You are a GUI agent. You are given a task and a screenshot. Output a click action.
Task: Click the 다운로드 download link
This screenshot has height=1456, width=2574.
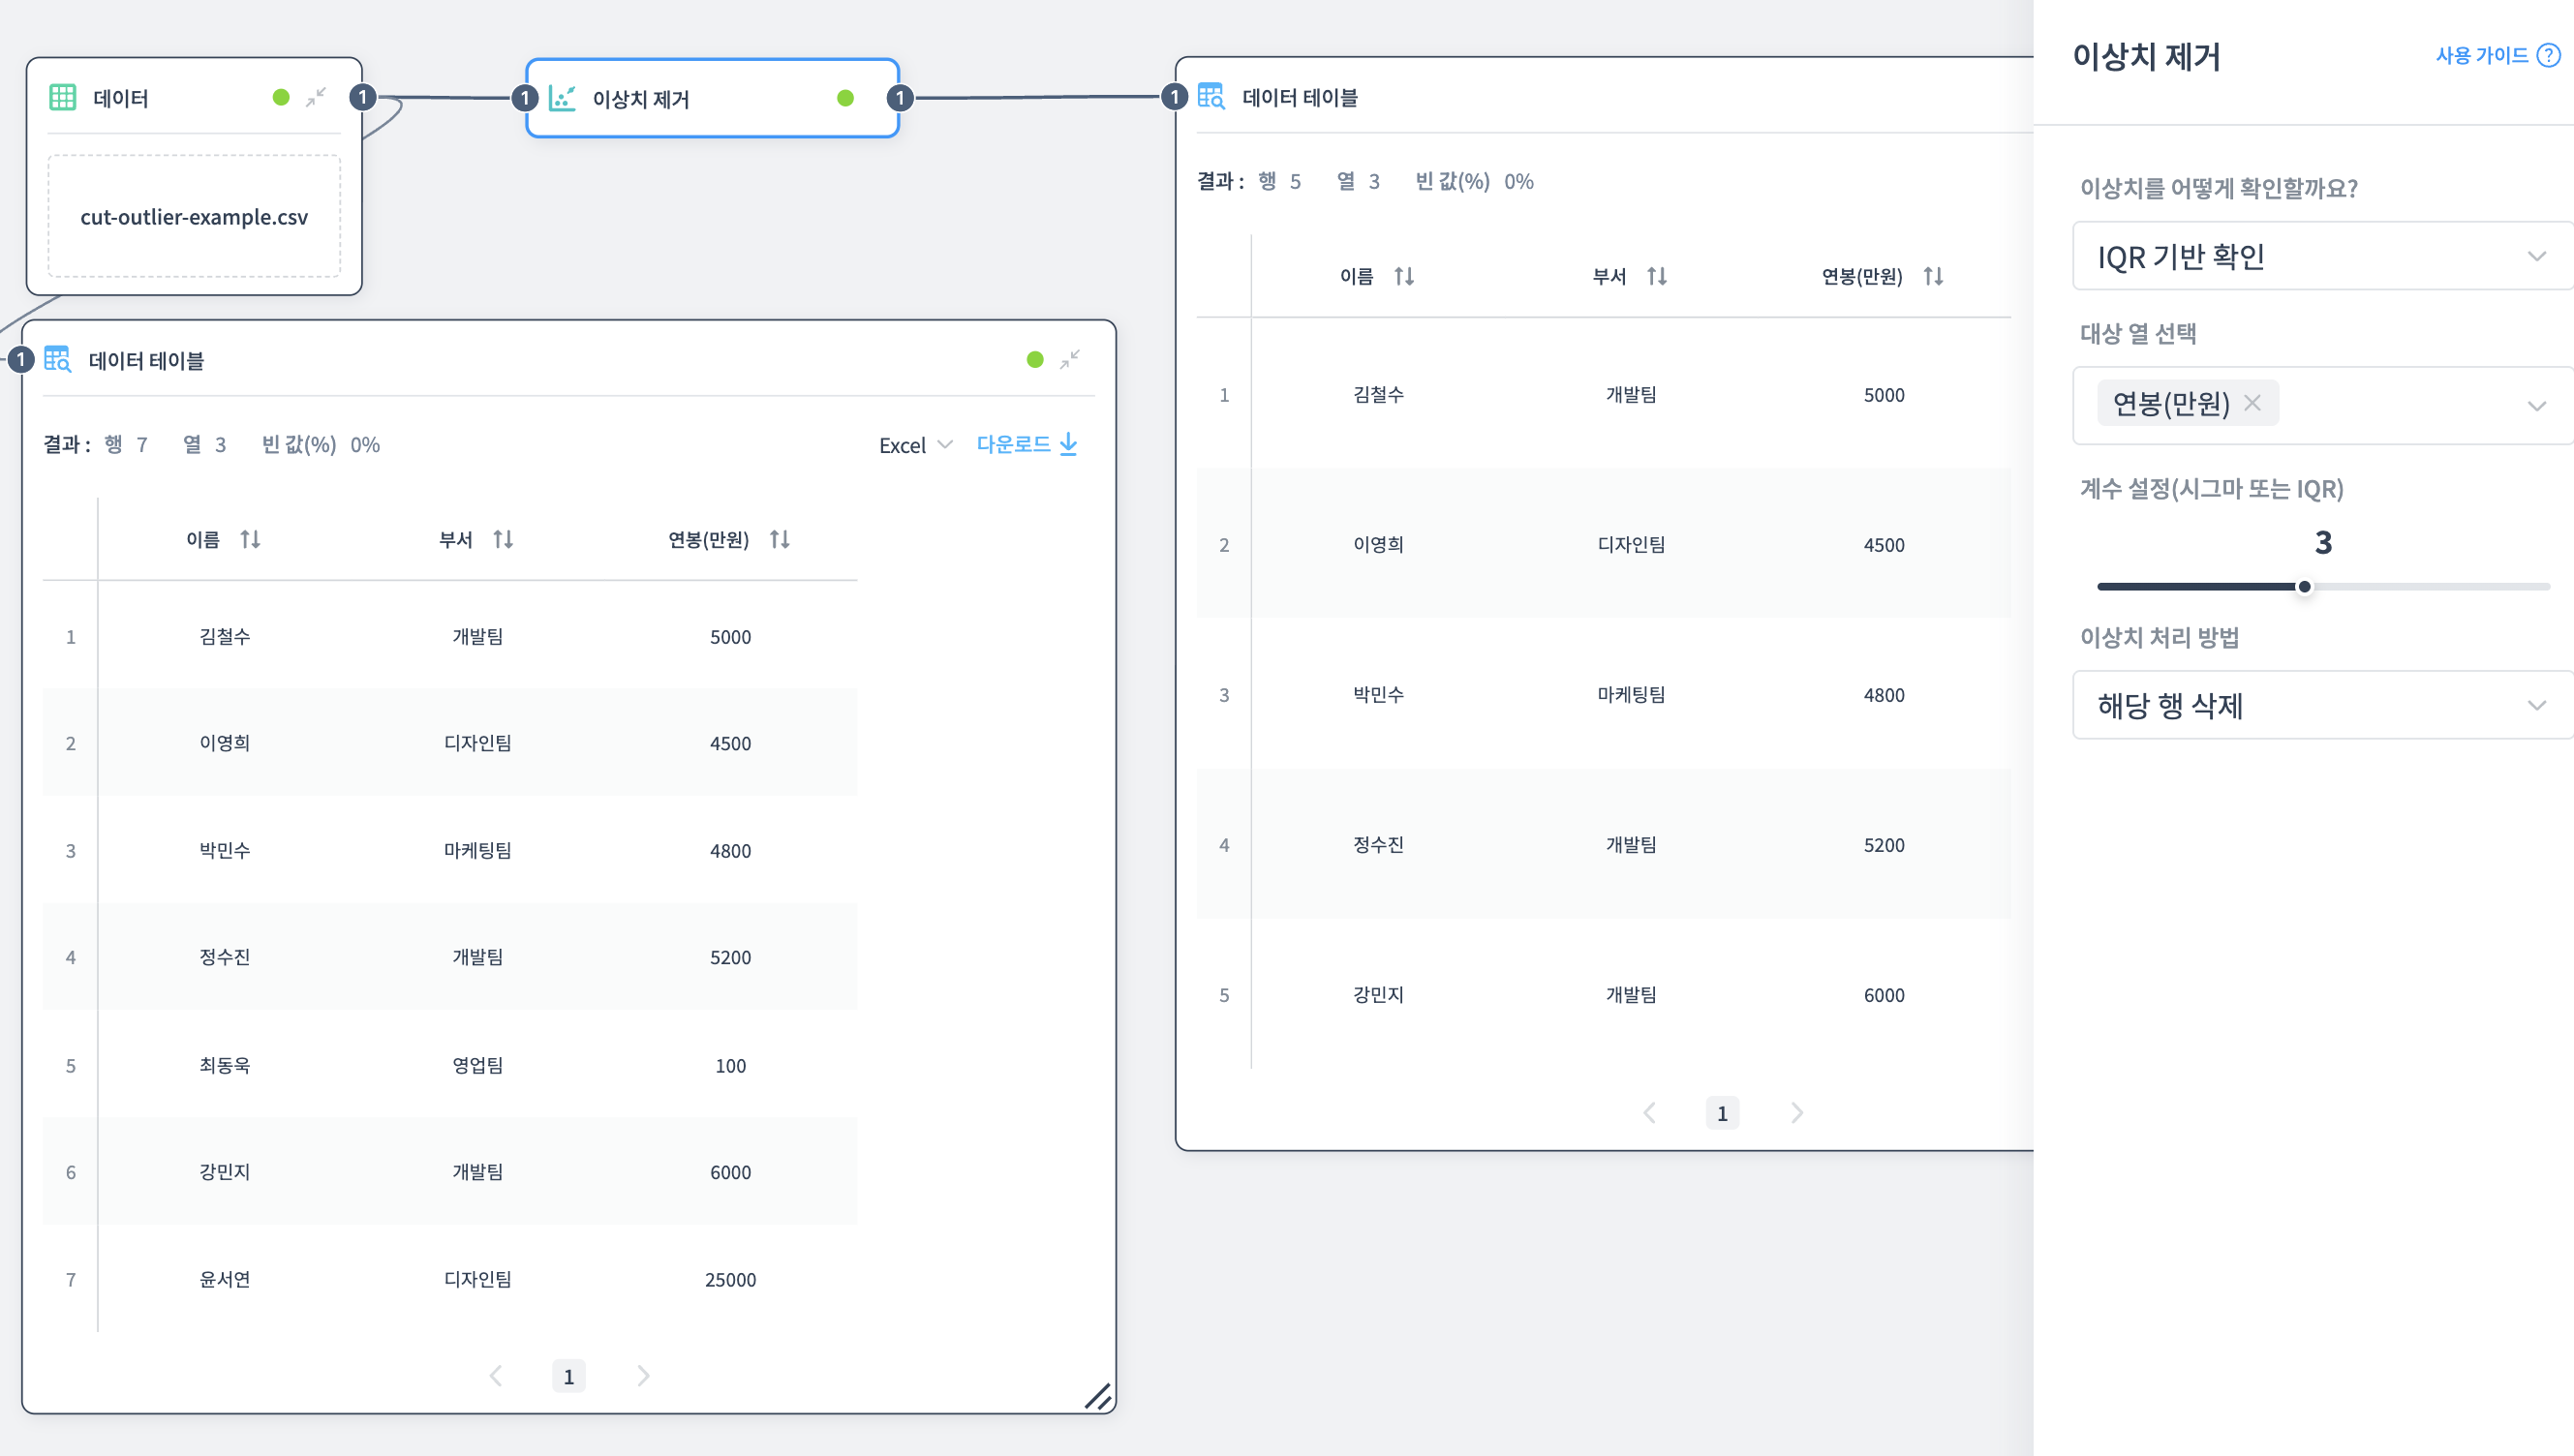(1026, 444)
